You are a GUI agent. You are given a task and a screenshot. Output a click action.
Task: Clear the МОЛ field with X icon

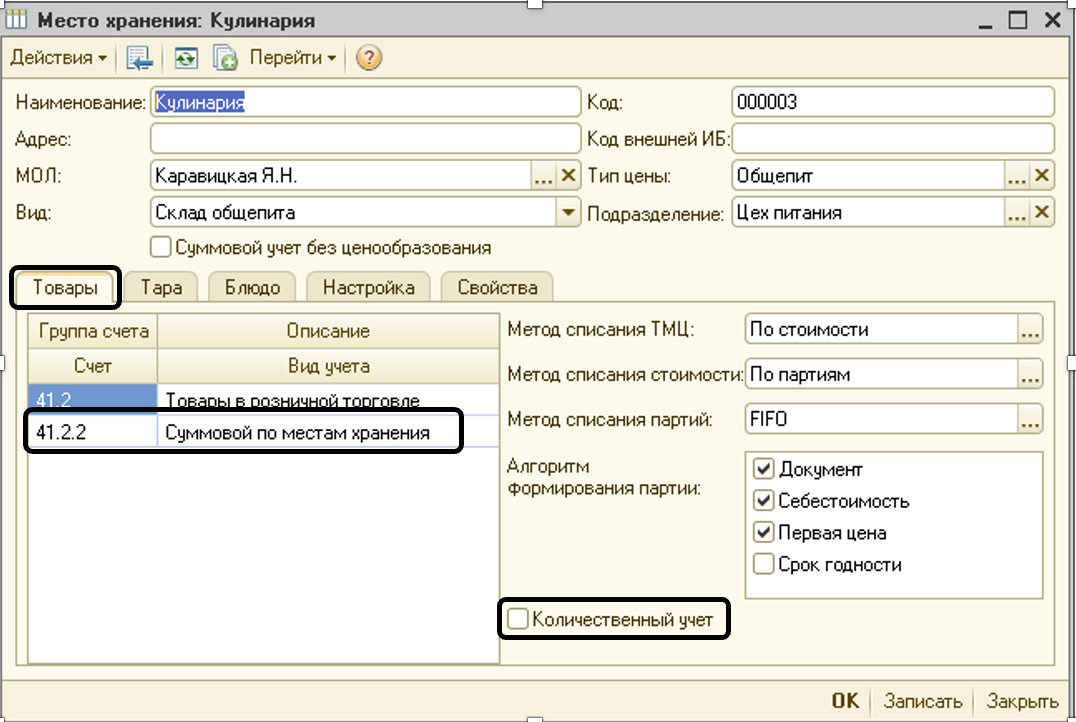pos(569,176)
